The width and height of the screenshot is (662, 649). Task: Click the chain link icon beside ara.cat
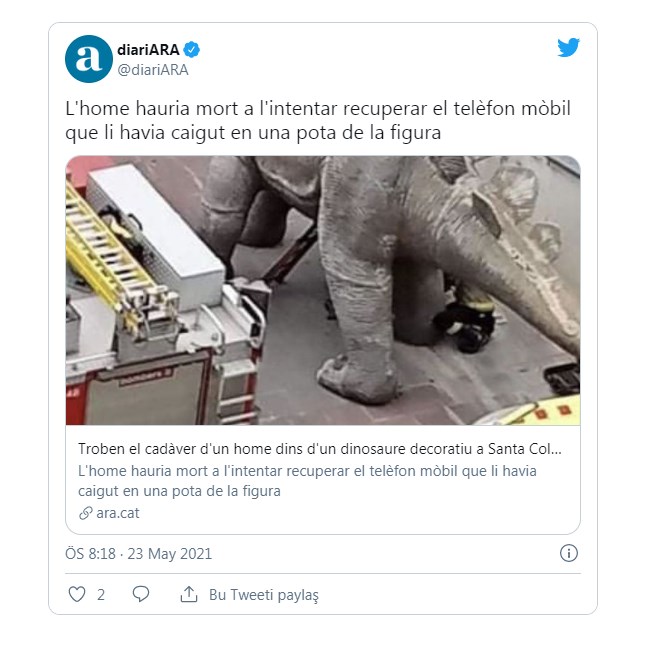[x=86, y=513]
